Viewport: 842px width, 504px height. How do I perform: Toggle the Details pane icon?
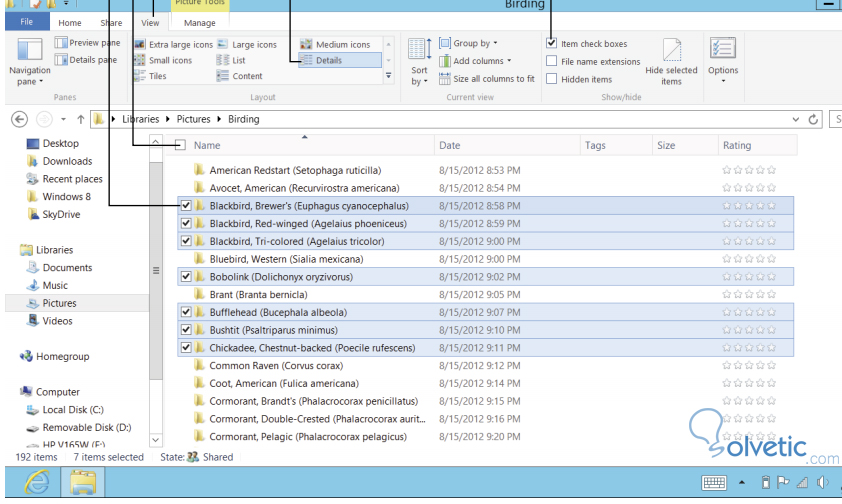[61, 60]
